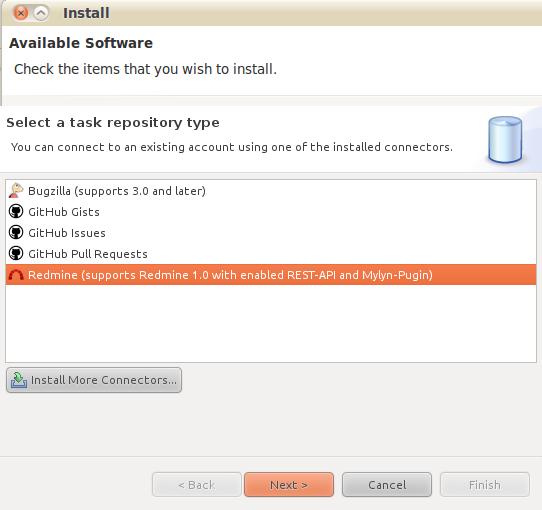542x510 pixels.
Task: Select the highlighted Redmine connector text
Action: click(230, 275)
